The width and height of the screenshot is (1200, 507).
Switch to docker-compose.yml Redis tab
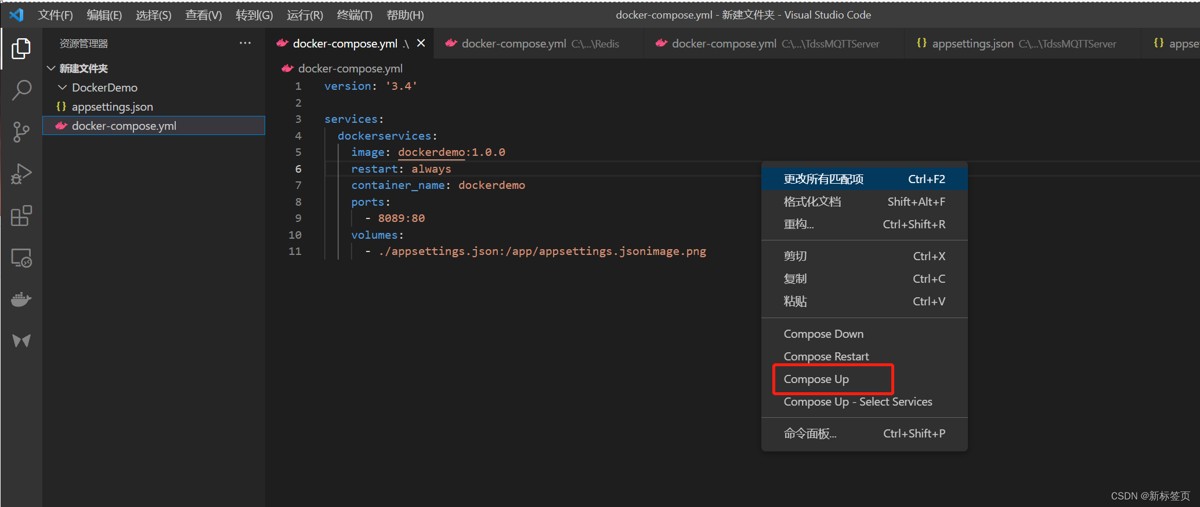[x=530, y=44]
